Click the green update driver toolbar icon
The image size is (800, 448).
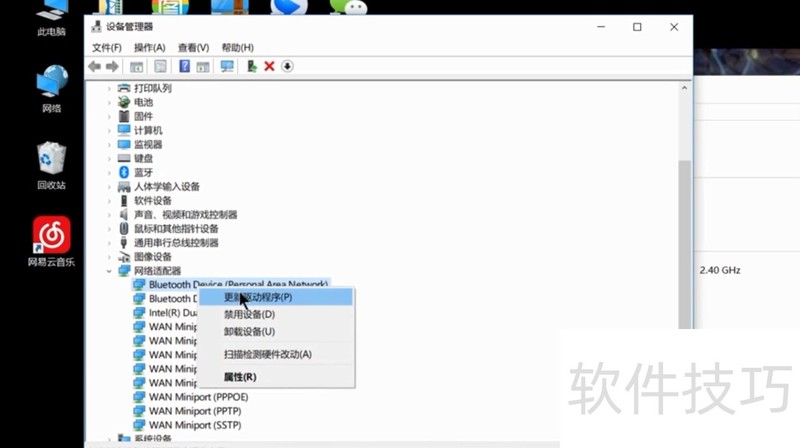pyautogui.click(x=252, y=66)
